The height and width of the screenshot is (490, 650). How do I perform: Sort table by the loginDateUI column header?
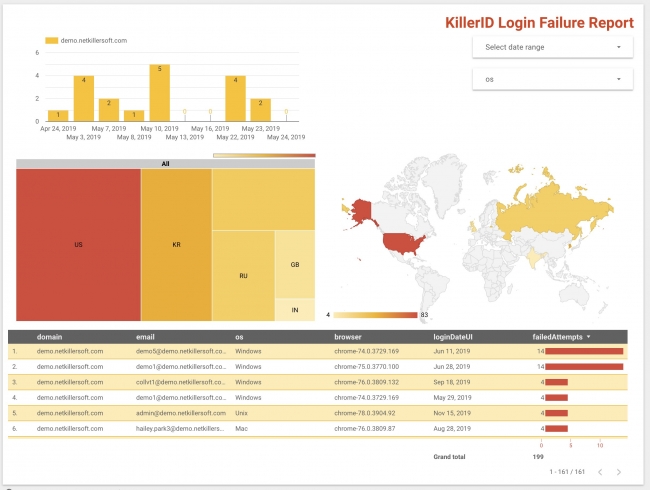453,337
